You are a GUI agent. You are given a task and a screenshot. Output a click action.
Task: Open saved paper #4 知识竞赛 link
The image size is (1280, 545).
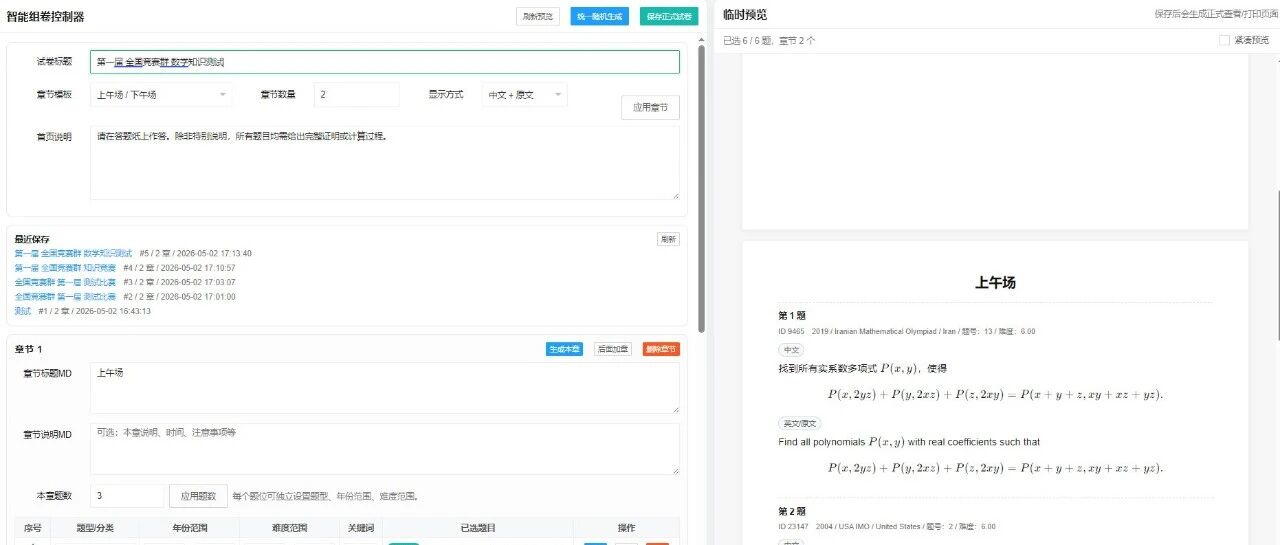(x=65, y=268)
